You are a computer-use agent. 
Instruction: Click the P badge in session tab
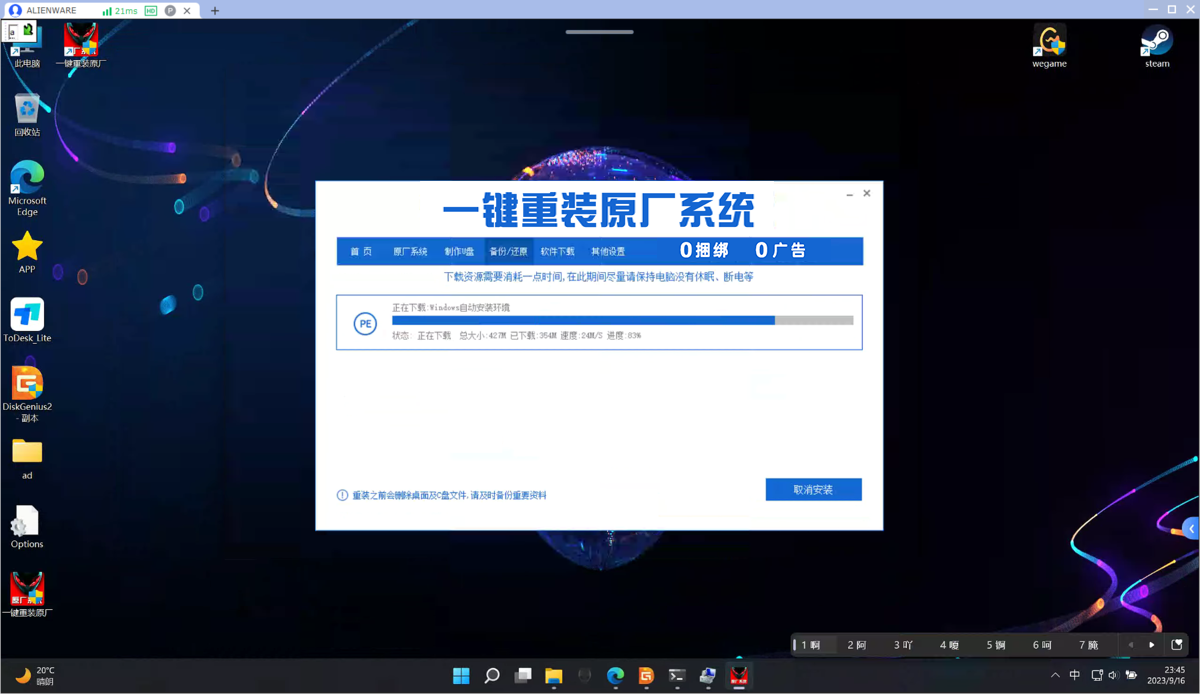(x=170, y=10)
